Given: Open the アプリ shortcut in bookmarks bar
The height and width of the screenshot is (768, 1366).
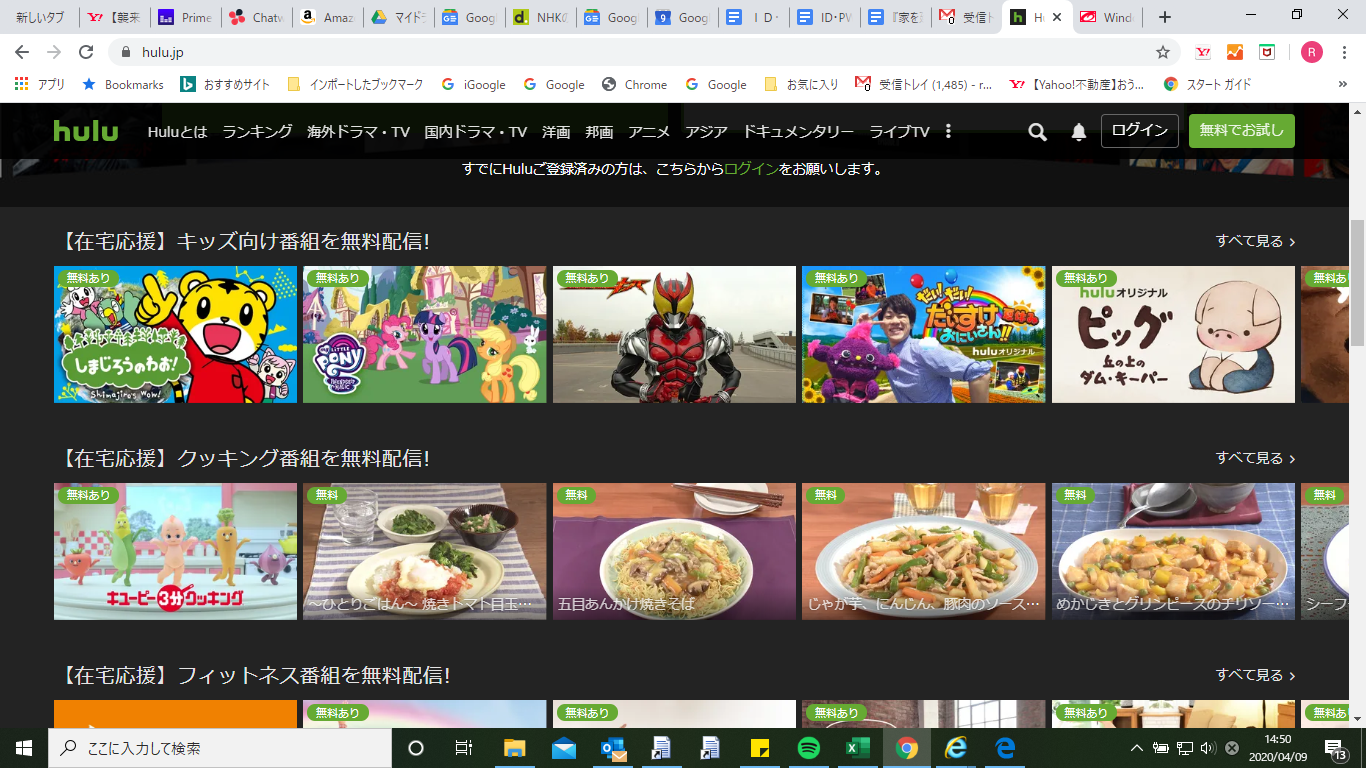Looking at the screenshot, I should (x=40, y=85).
